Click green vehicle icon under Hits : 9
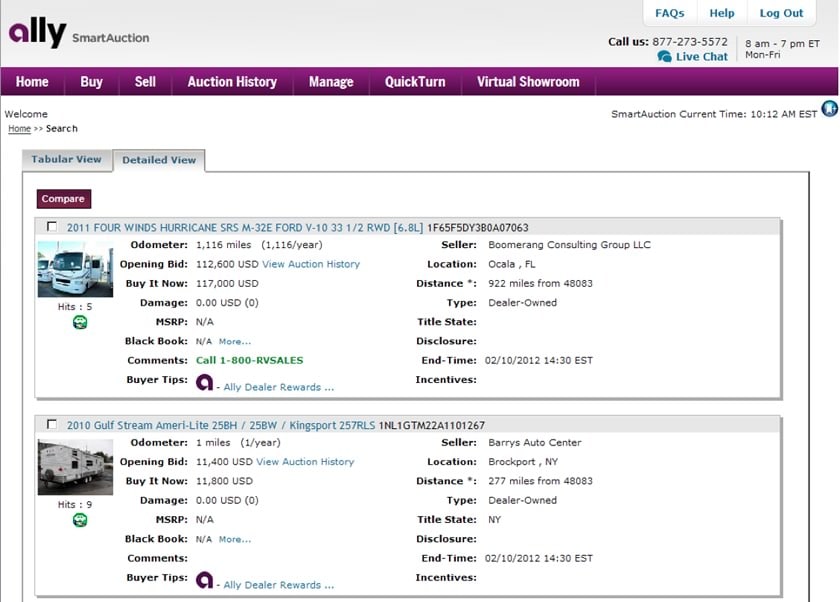This screenshot has width=840, height=602. point(80,520)
